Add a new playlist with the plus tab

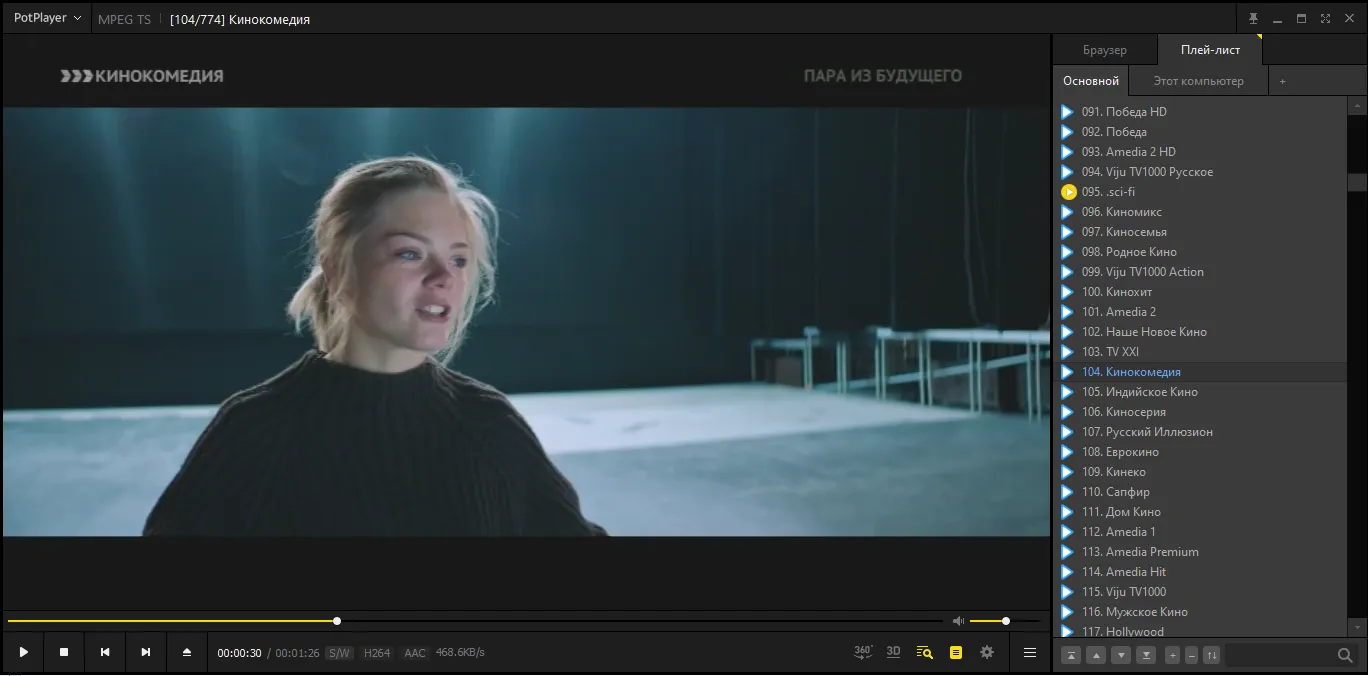(x=1283, y=81)
